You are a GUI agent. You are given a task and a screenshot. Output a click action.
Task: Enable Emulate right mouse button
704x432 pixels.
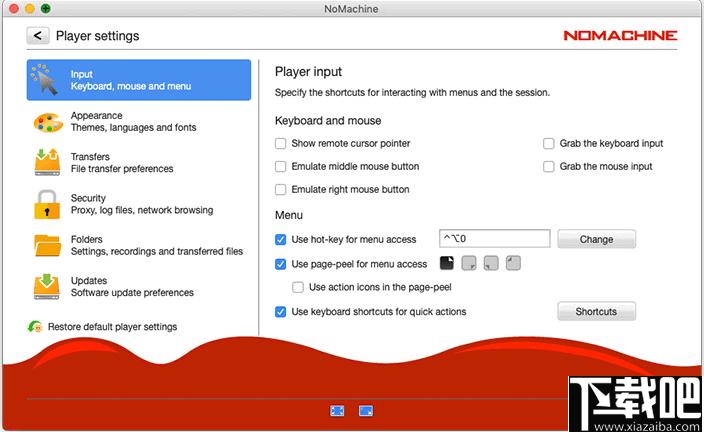pyautogui.click(x=281, y=190)
